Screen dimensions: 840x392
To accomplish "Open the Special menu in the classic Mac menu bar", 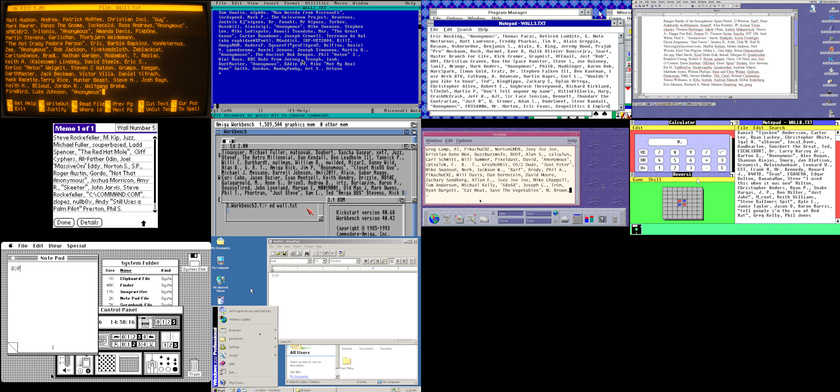I will tap(77, 246).
